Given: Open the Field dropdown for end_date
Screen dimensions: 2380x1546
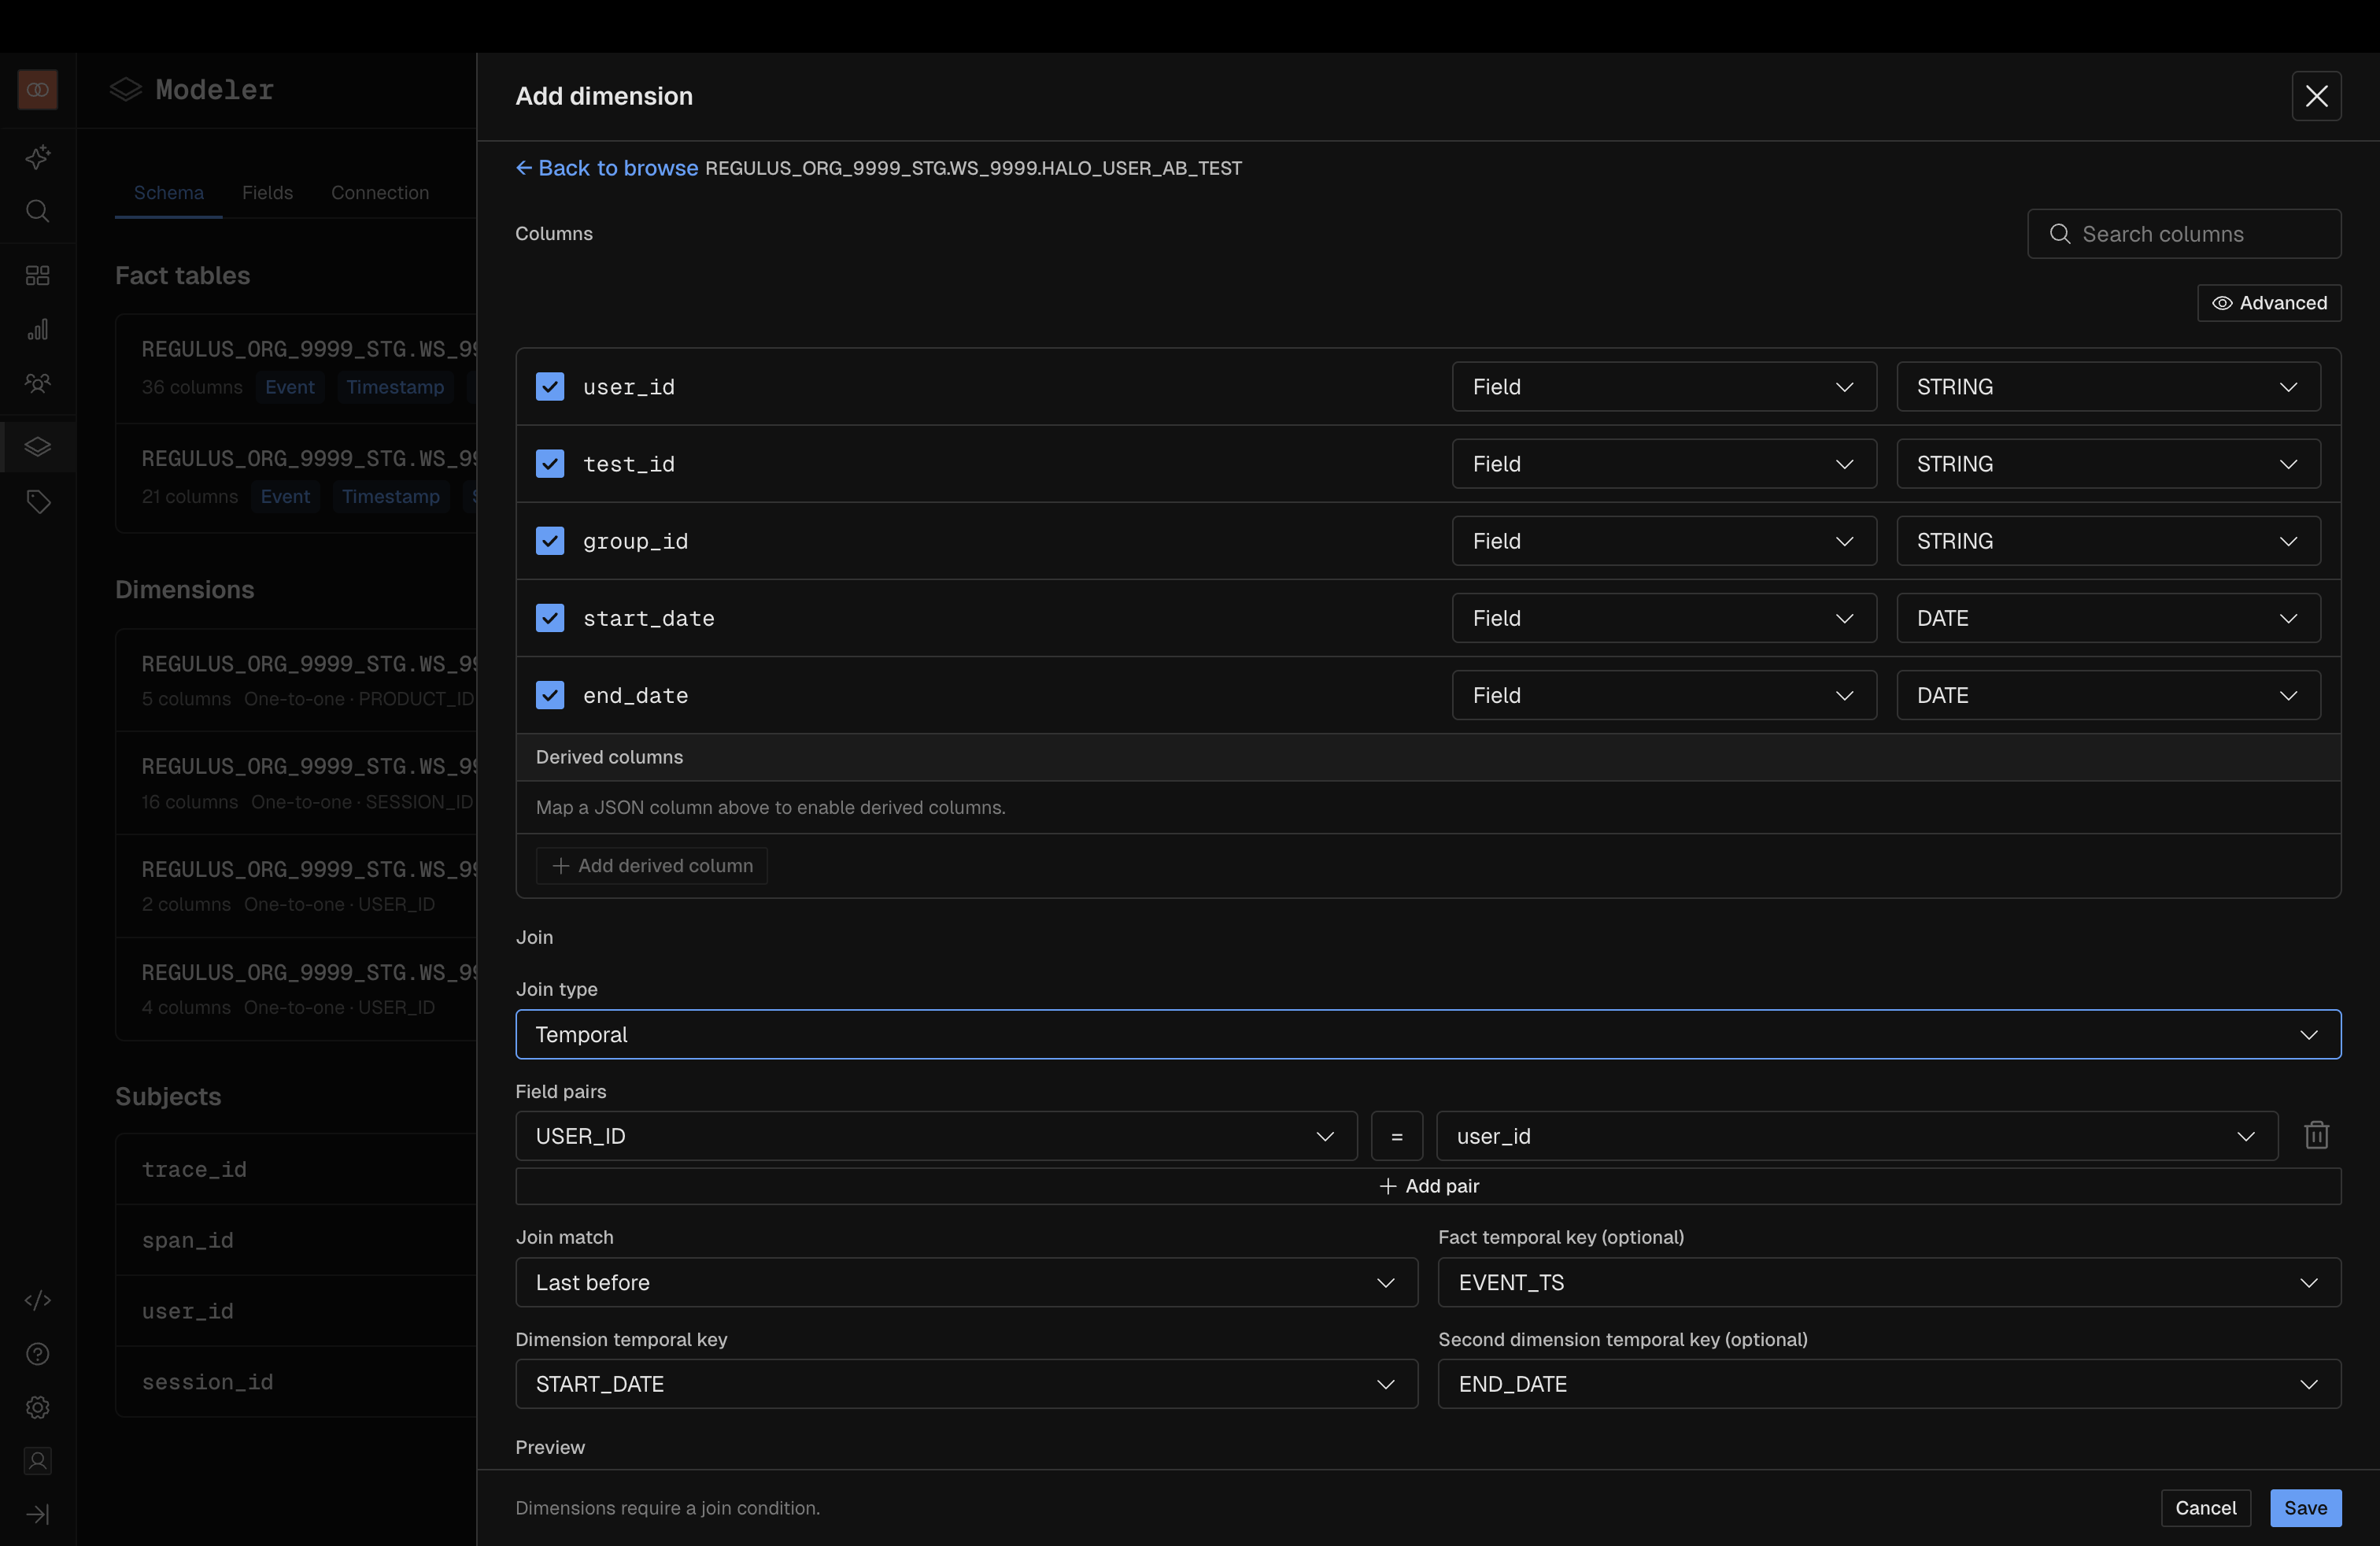Looking at the screenshot, I should tap(1664, 695).
